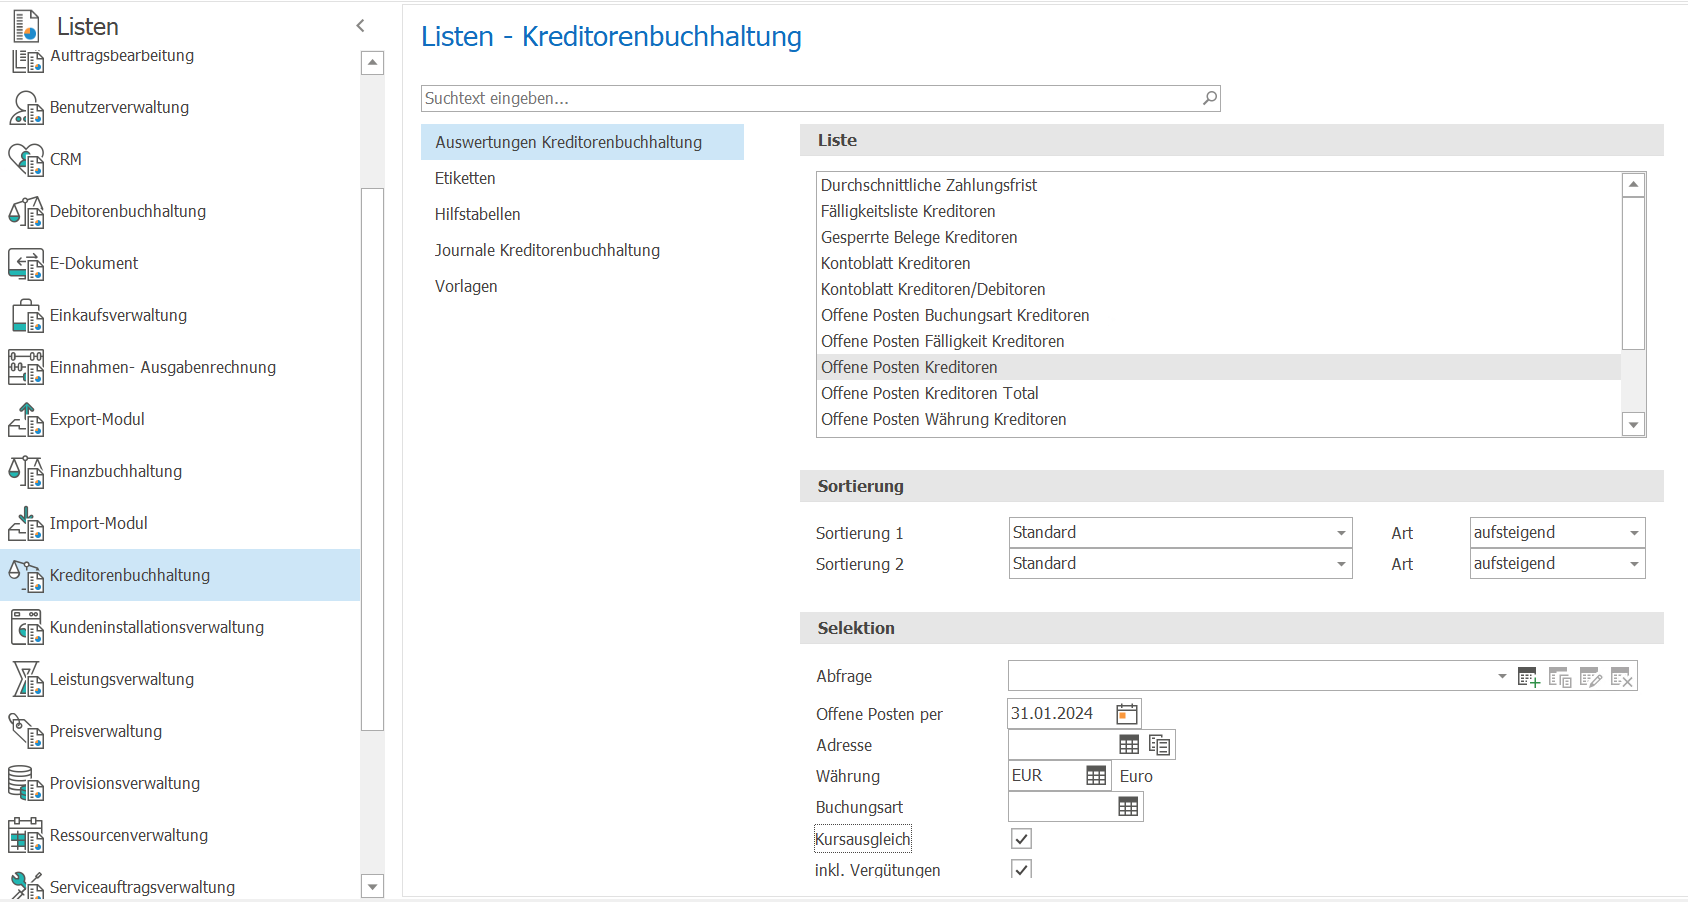Open Export-Modul icon in sidebar
This screenshot has height=902, width=1688.
[26, 420]
